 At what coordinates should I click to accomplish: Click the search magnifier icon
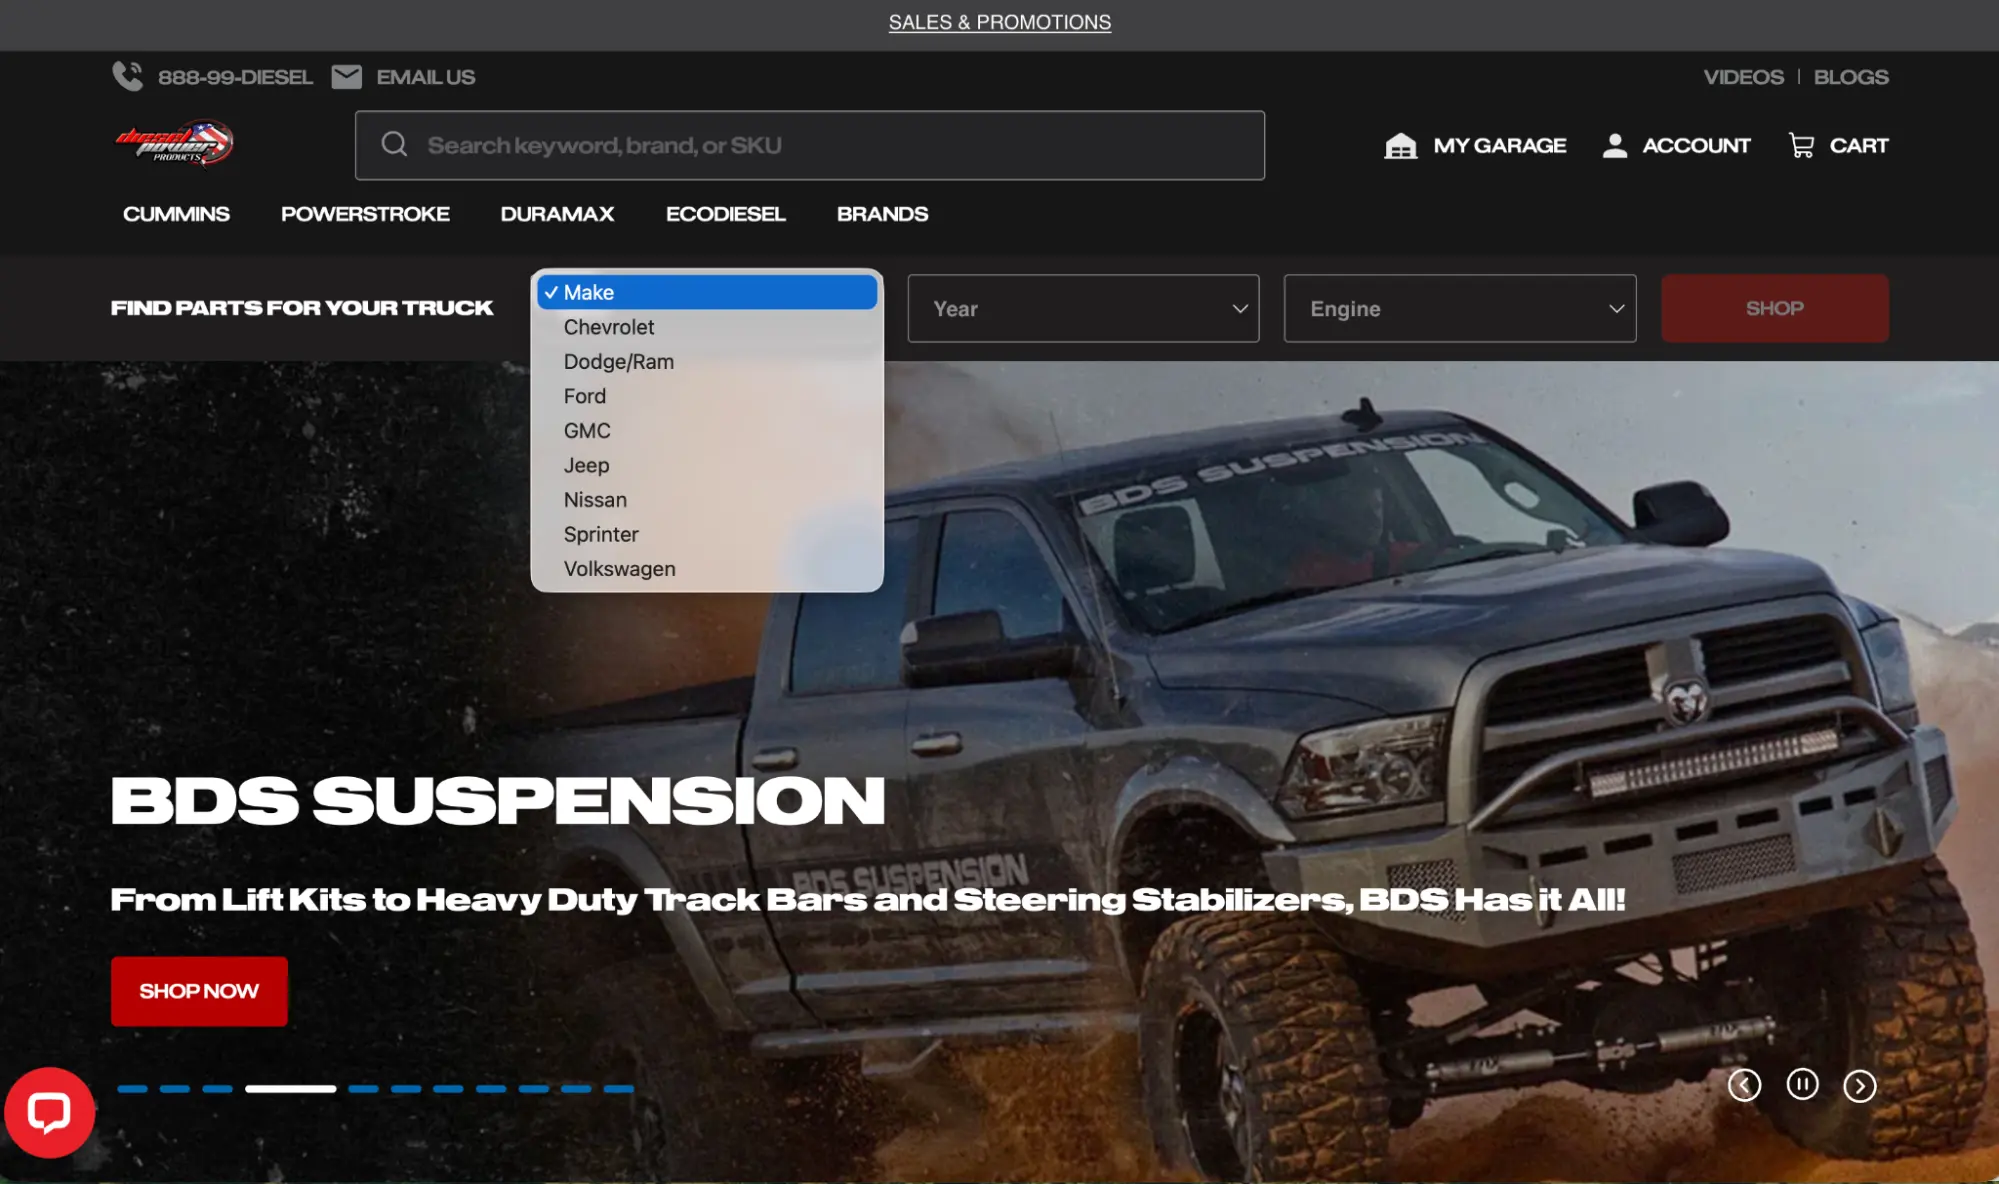click(x=394, y=144)
